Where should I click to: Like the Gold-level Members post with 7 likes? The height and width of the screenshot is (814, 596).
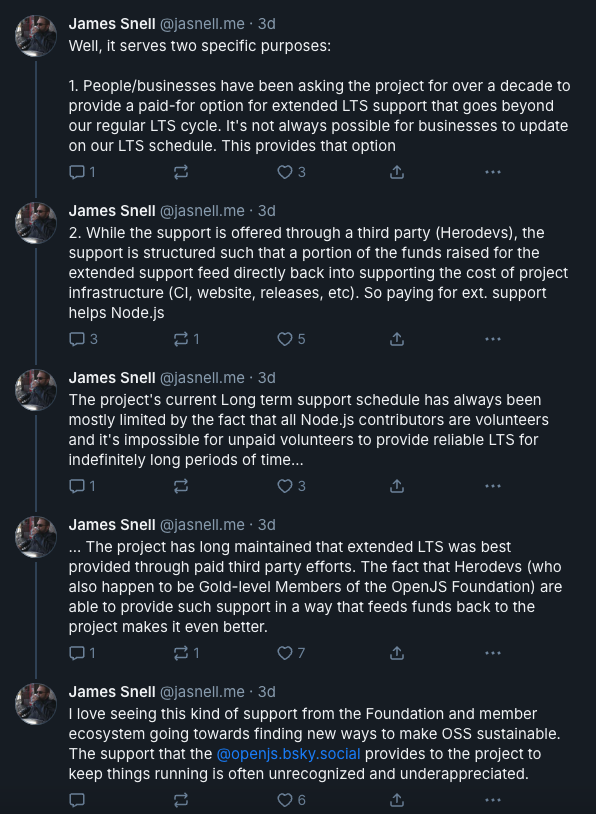click(291, 653)
